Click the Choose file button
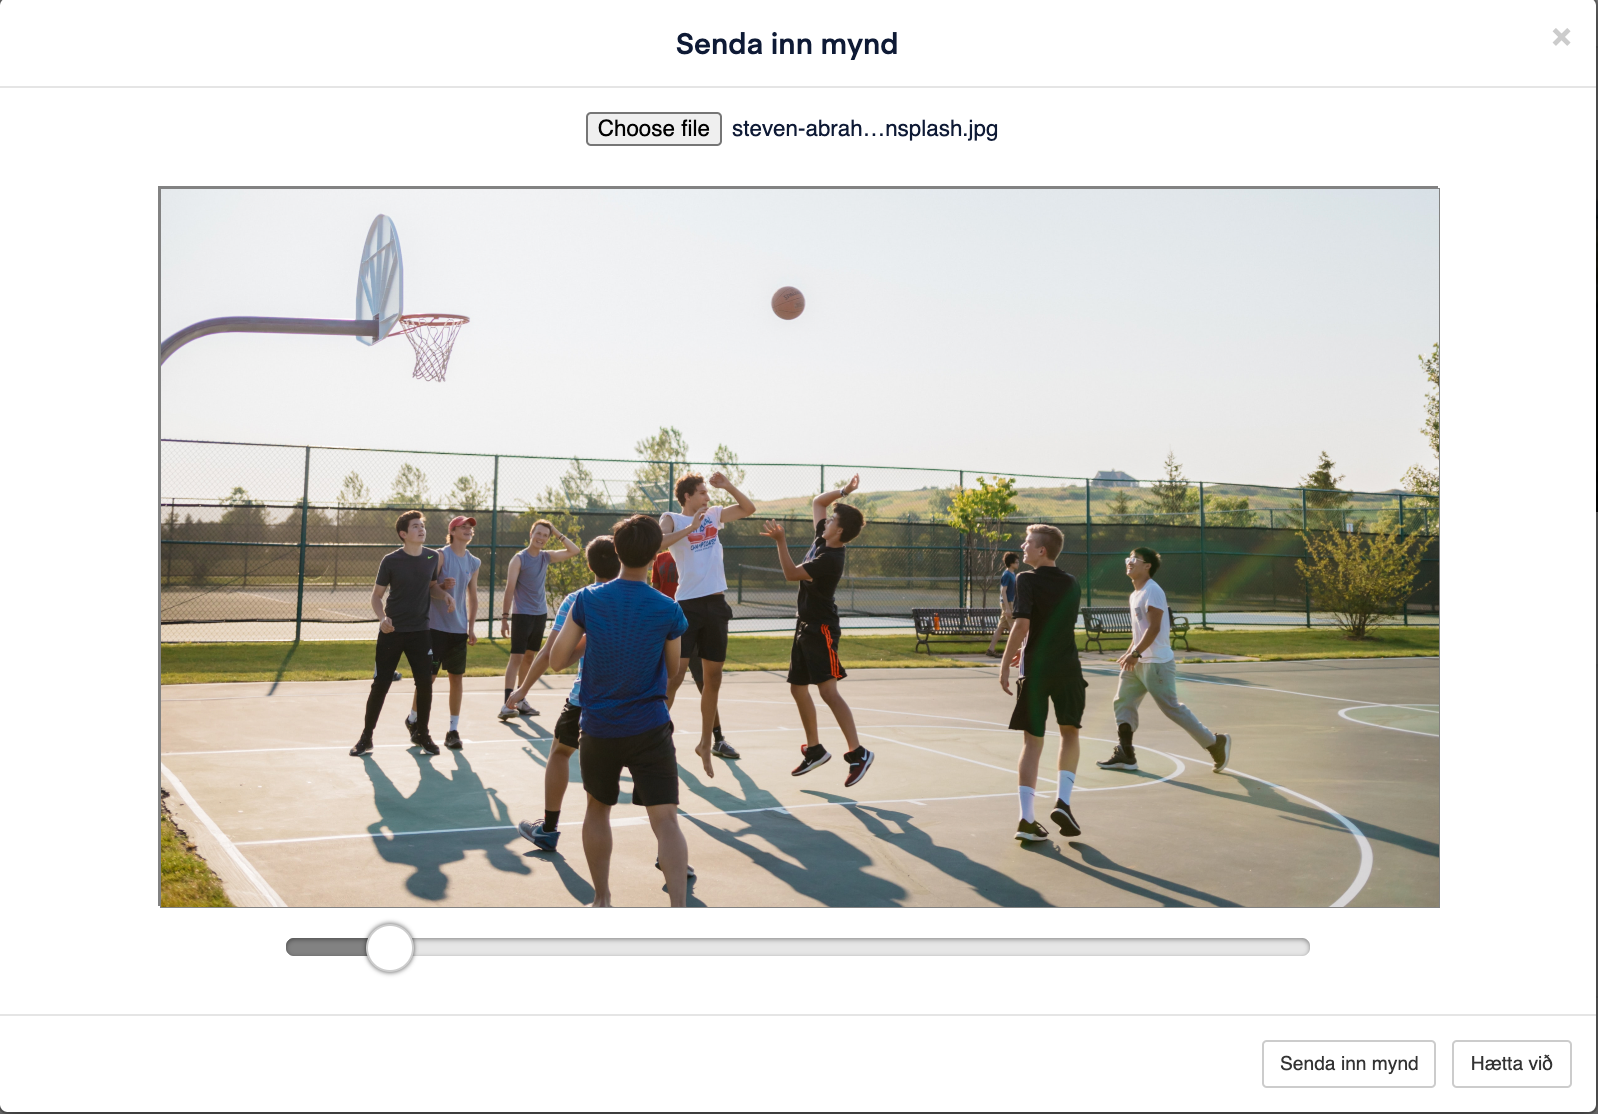1598x1114 pixels. [x=653, y=129]
